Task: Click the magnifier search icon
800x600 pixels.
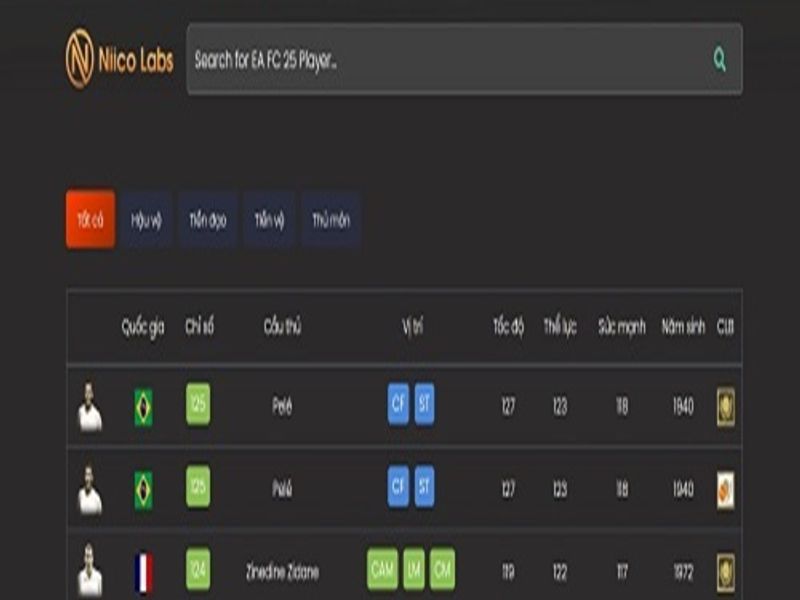Action: [x=719, y=60]
